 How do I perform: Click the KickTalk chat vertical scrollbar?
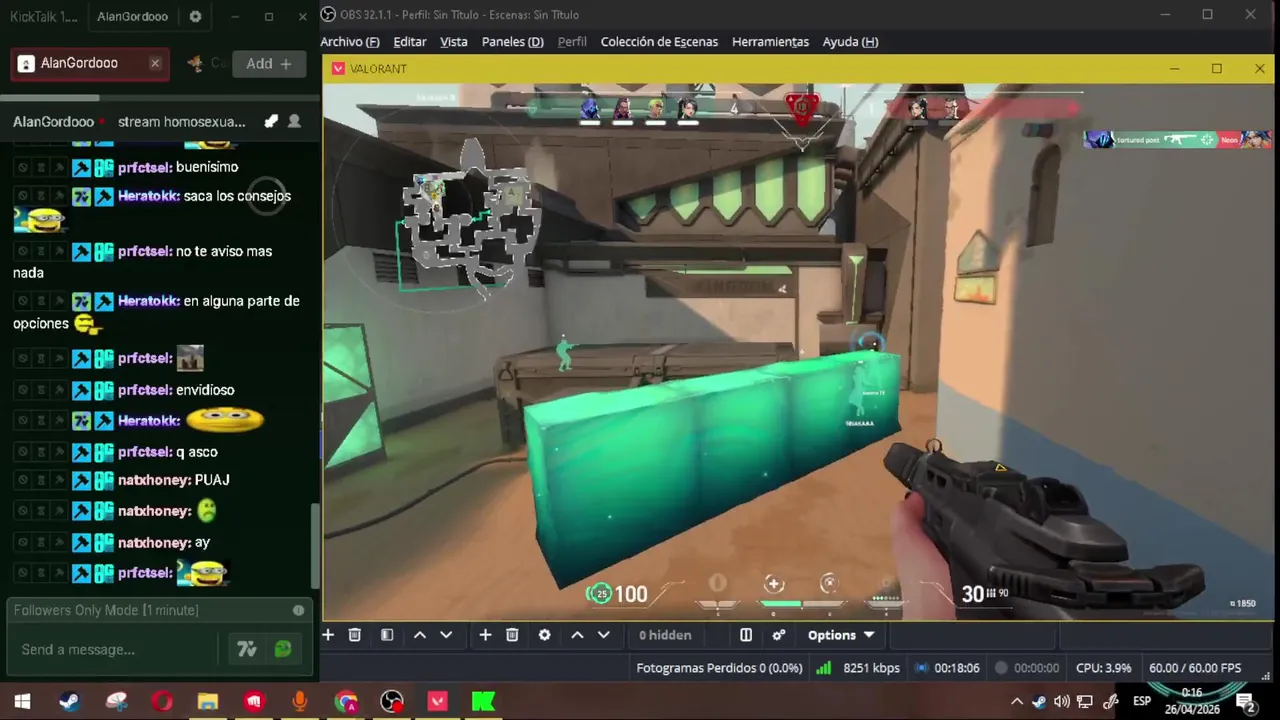click(316, 545)
